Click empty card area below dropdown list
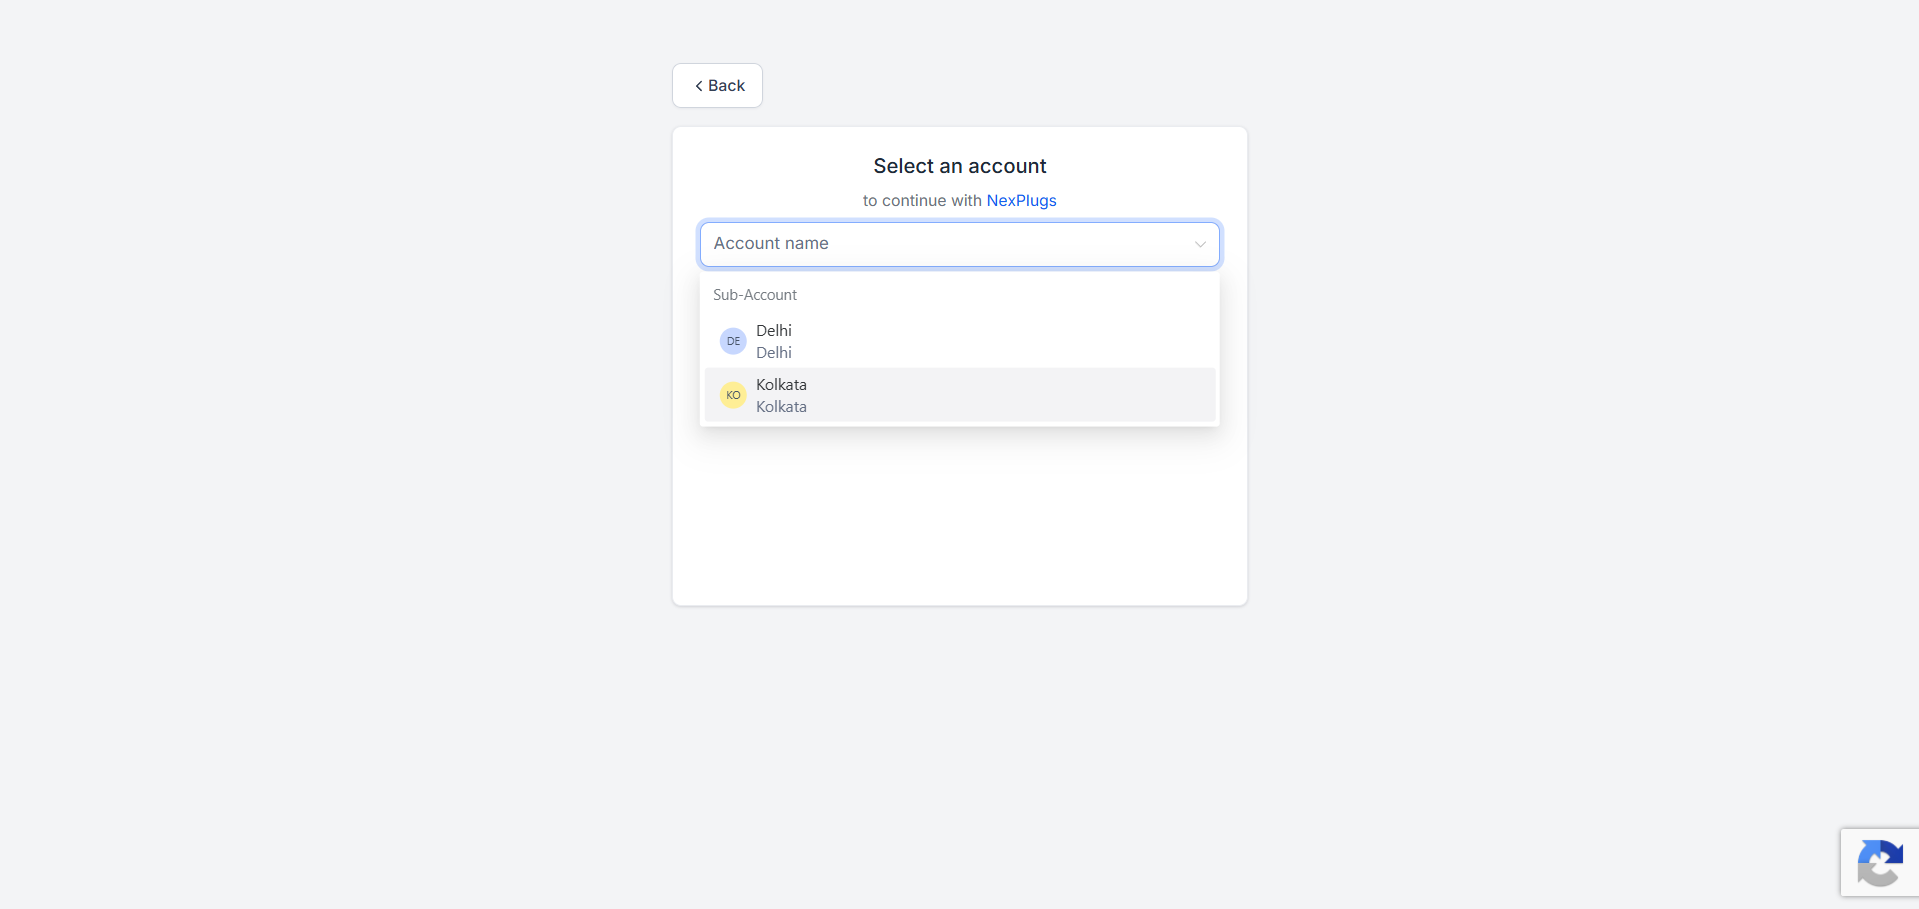The image size is (1919, 909). click(959, 515)
